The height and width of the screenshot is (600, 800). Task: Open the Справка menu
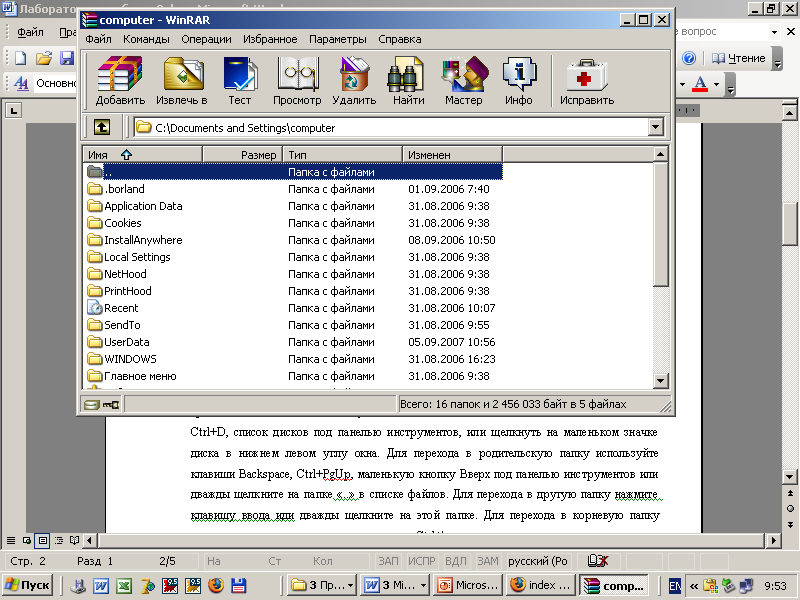399,39
